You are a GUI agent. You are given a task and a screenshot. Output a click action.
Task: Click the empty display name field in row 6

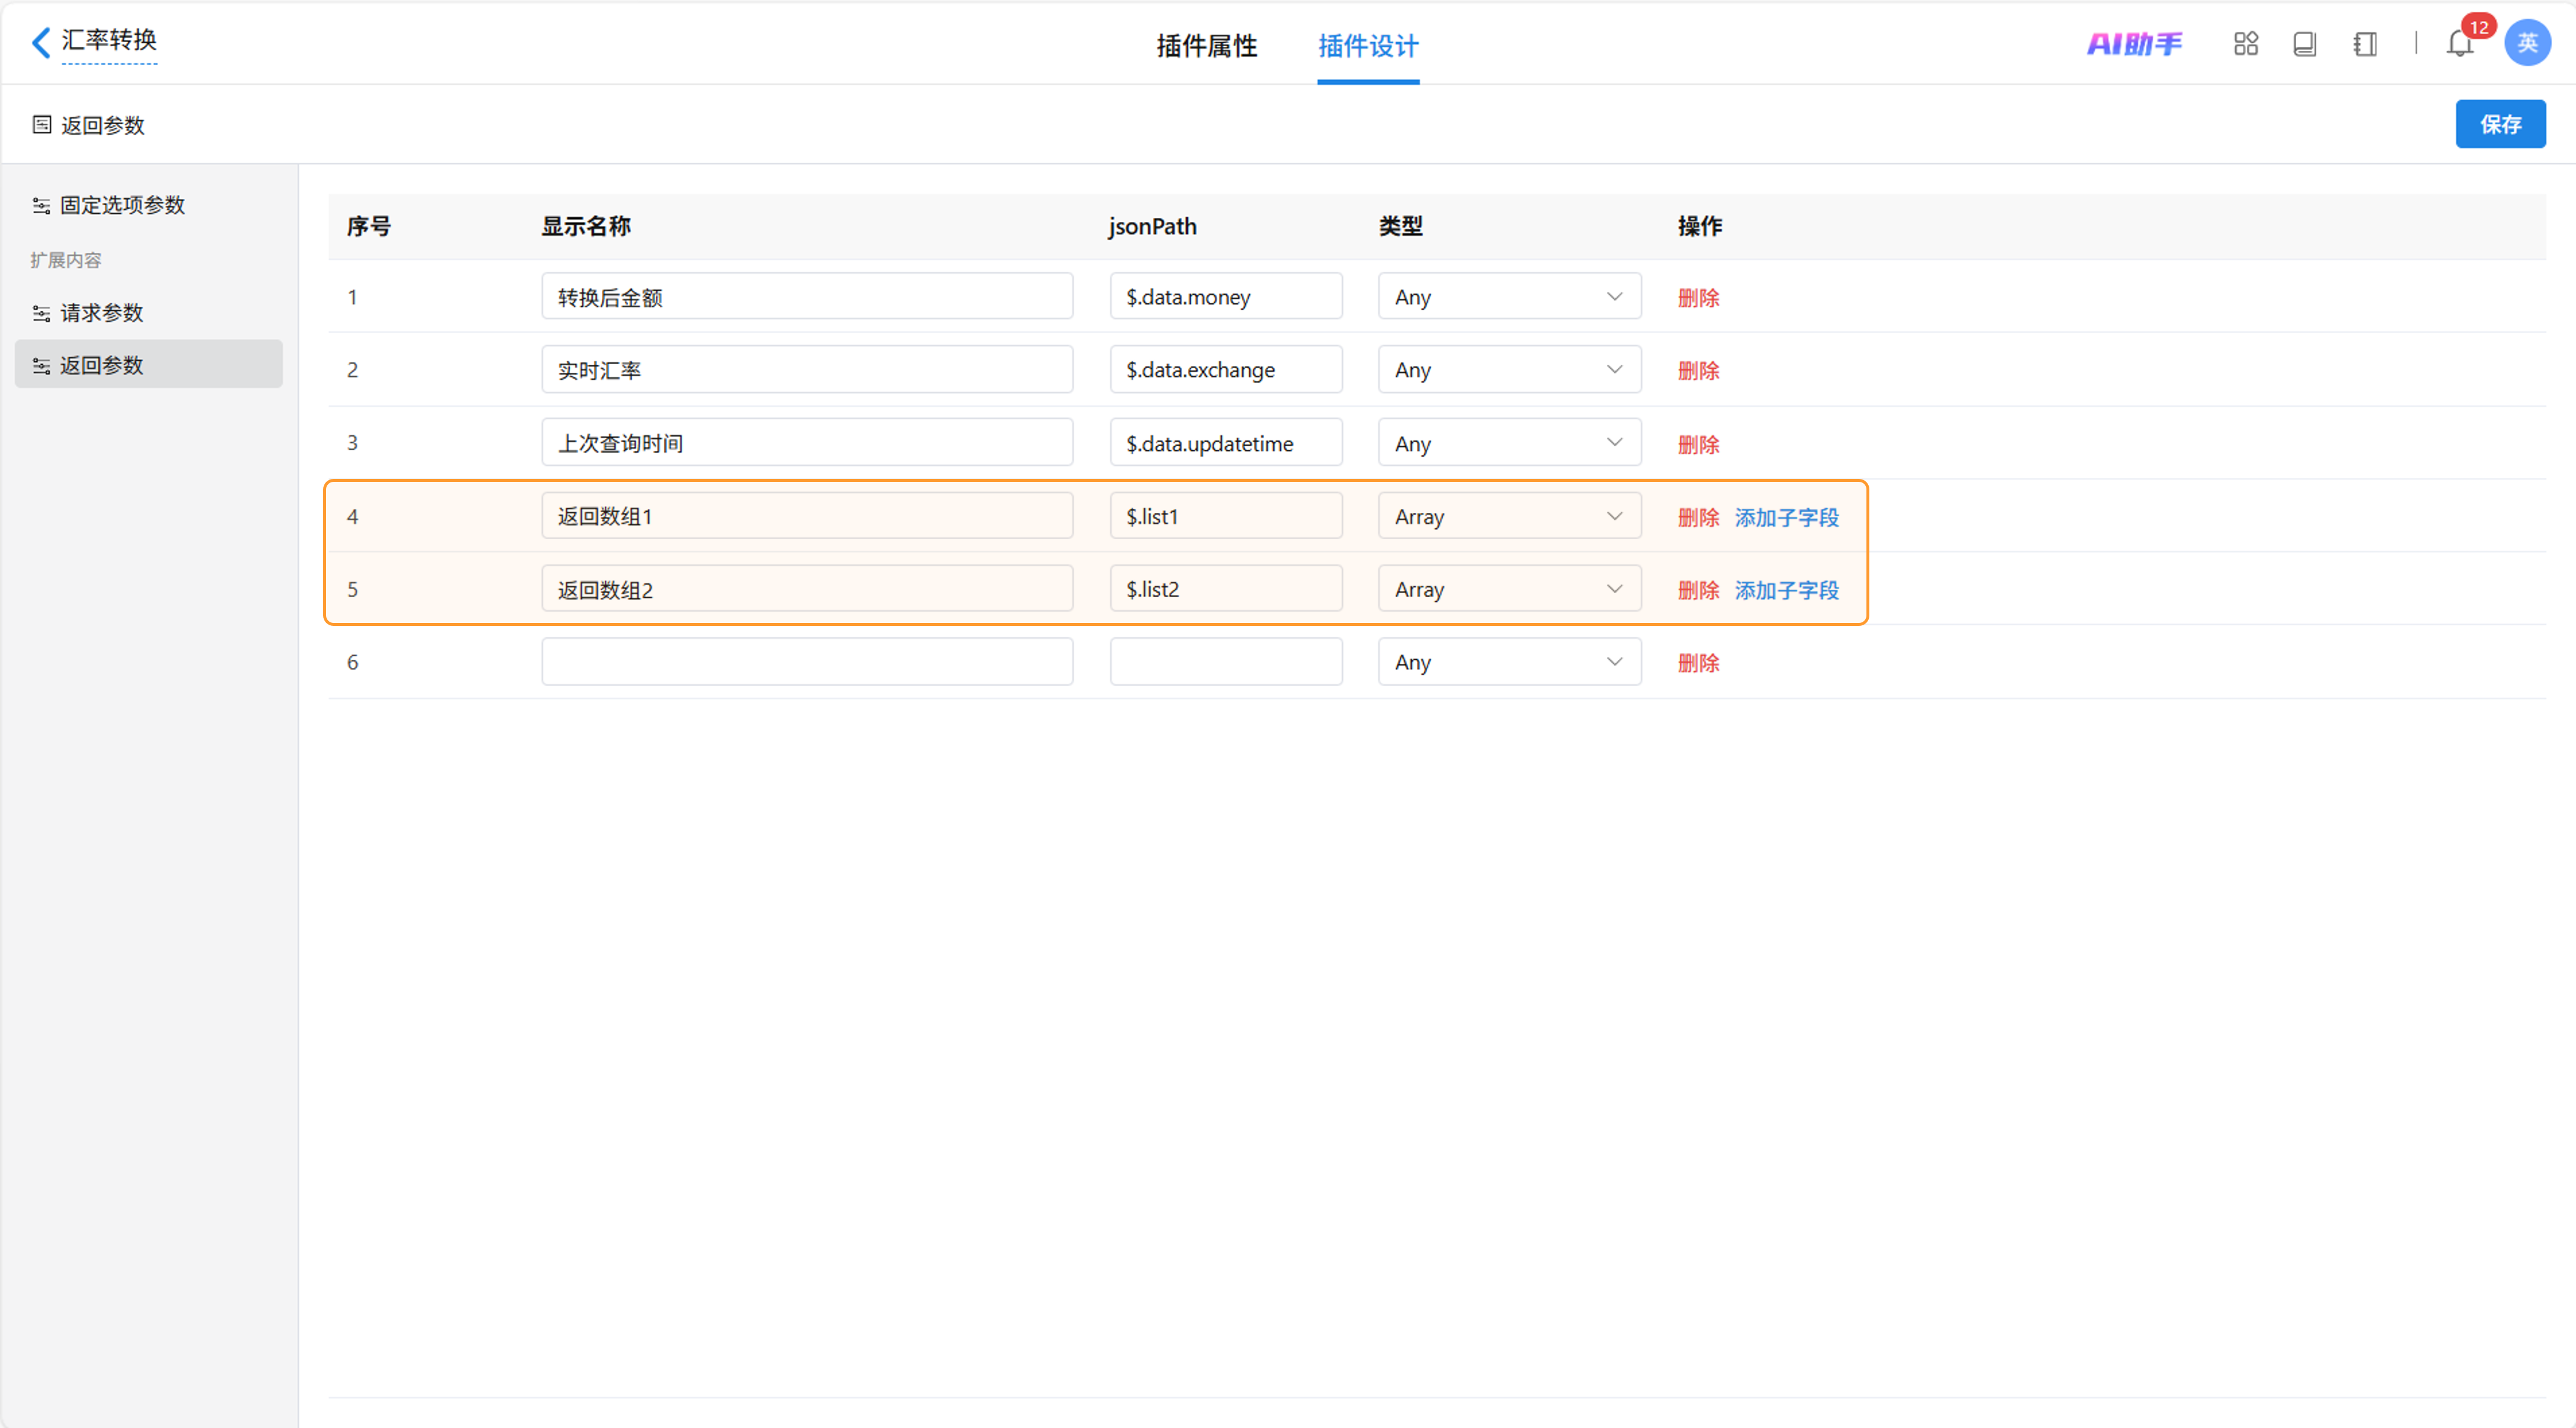(806, 662)
